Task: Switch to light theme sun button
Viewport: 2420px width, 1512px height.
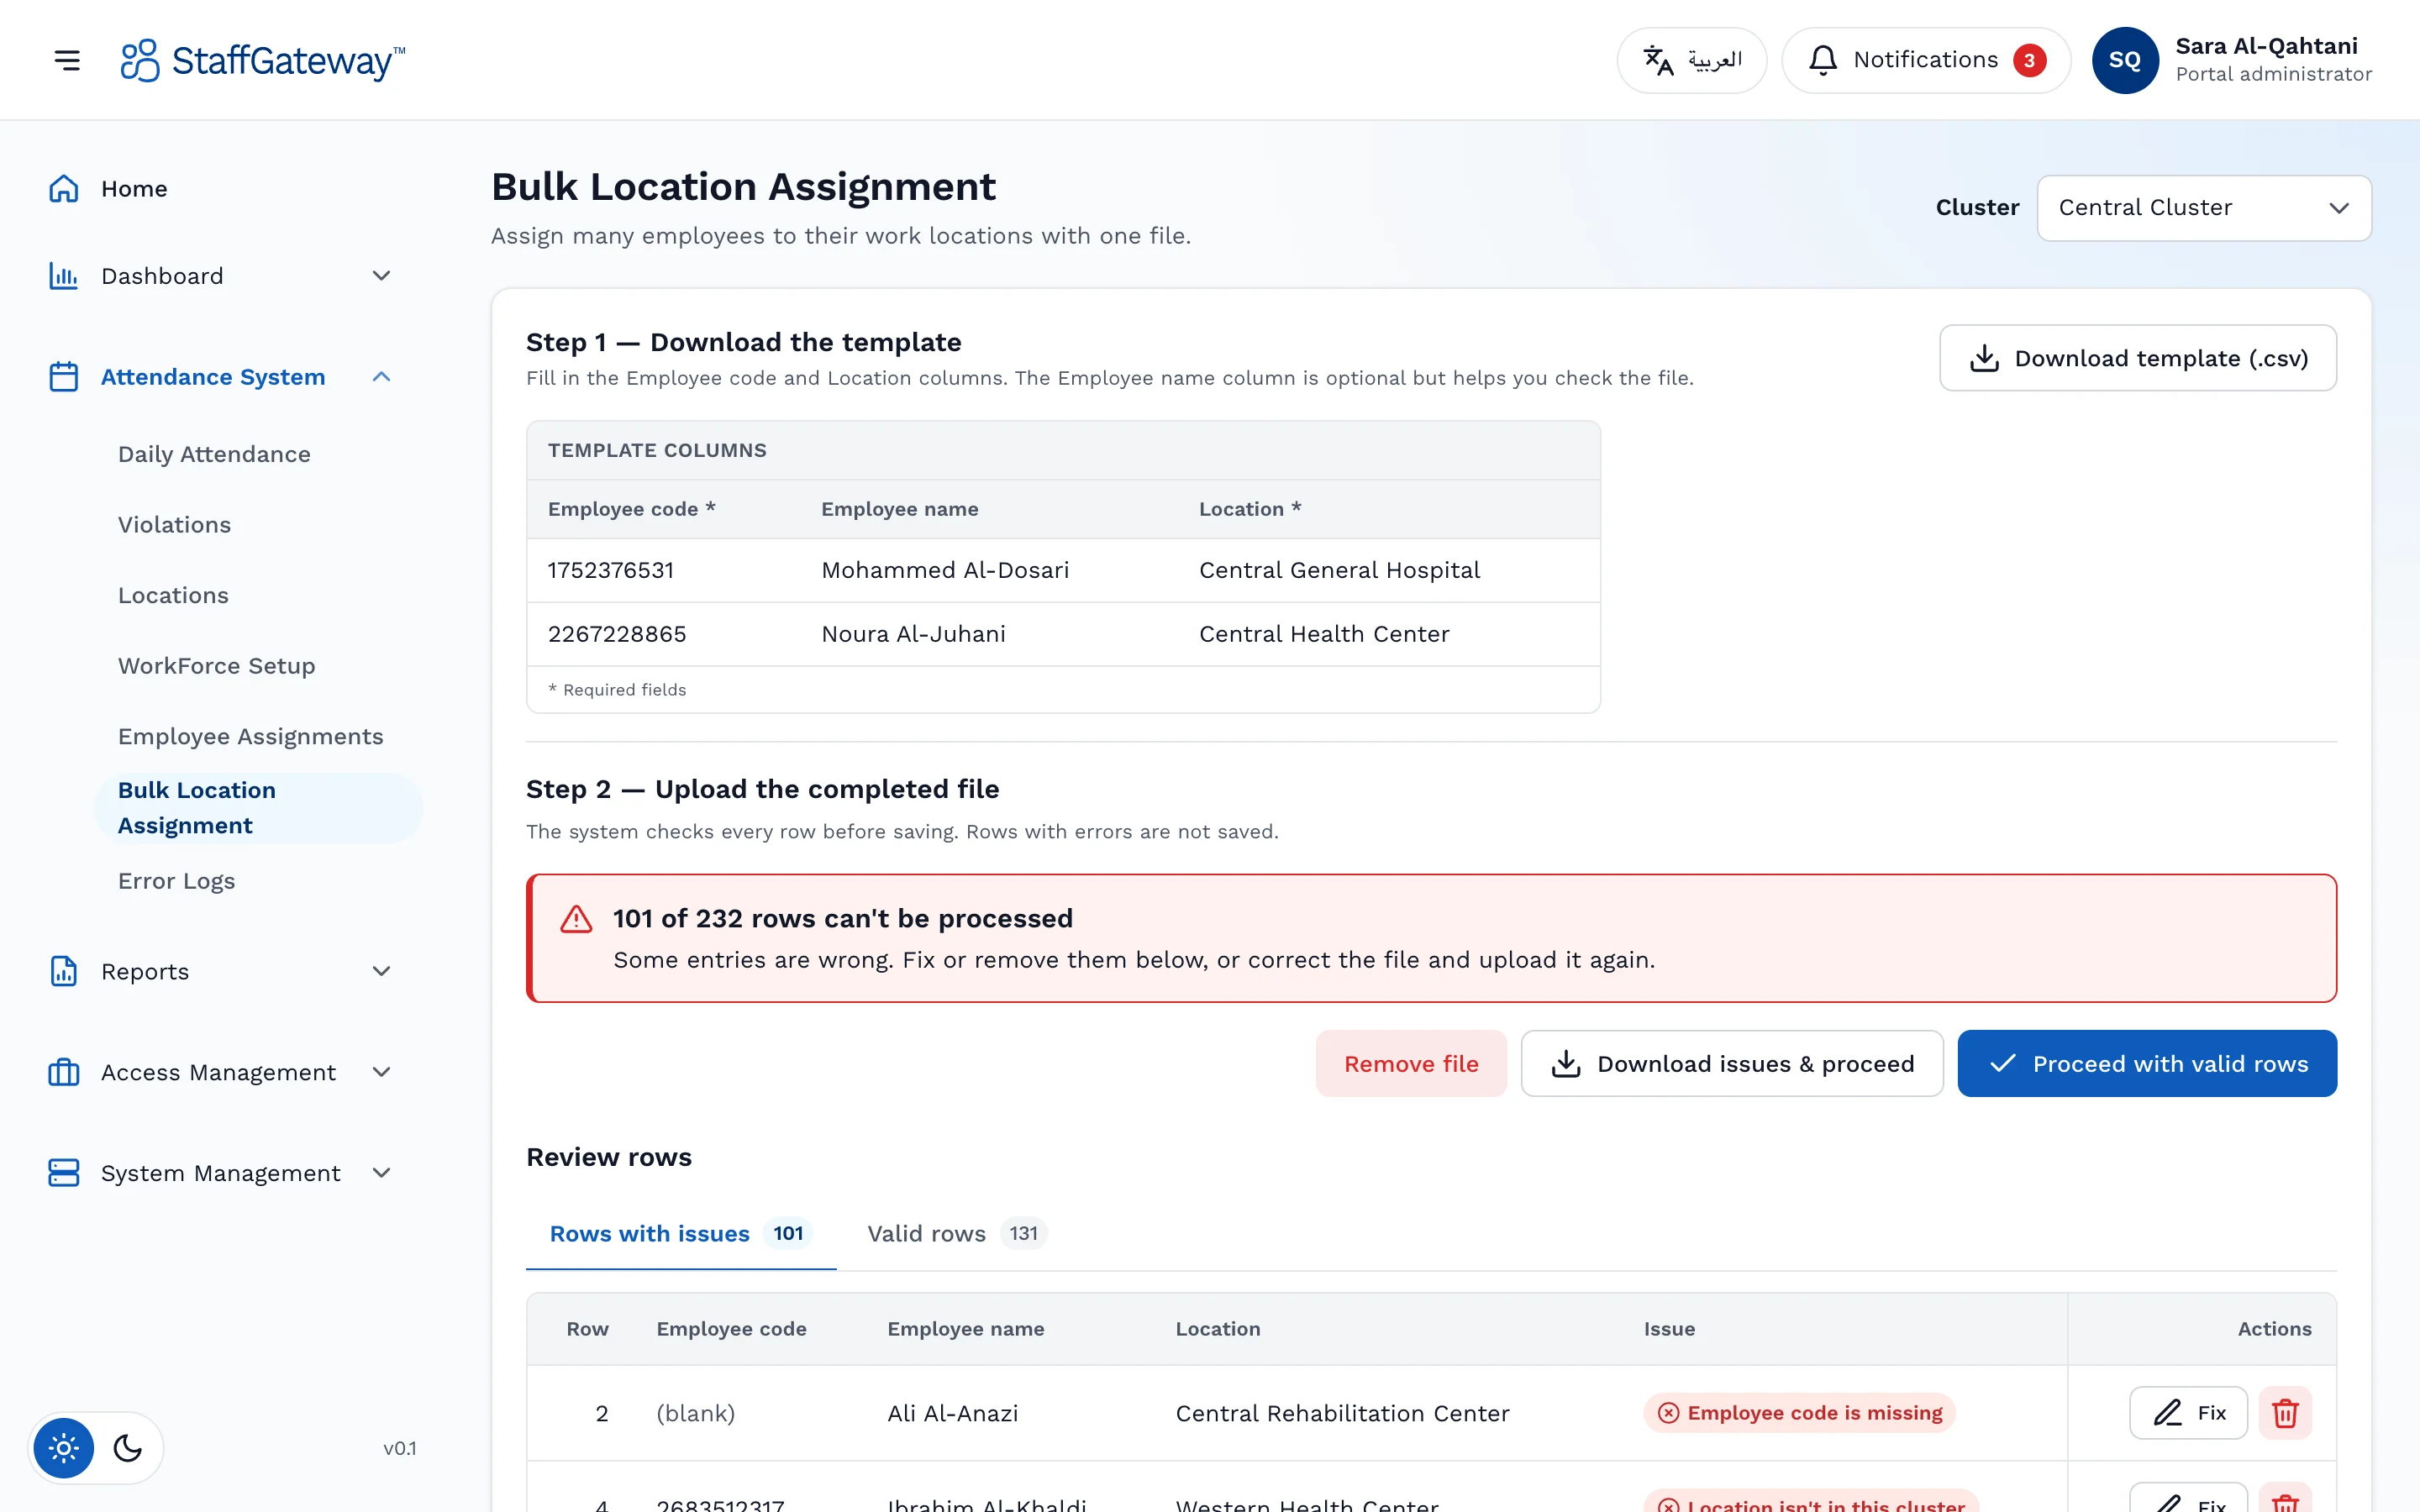Action: coord(64,1448)
